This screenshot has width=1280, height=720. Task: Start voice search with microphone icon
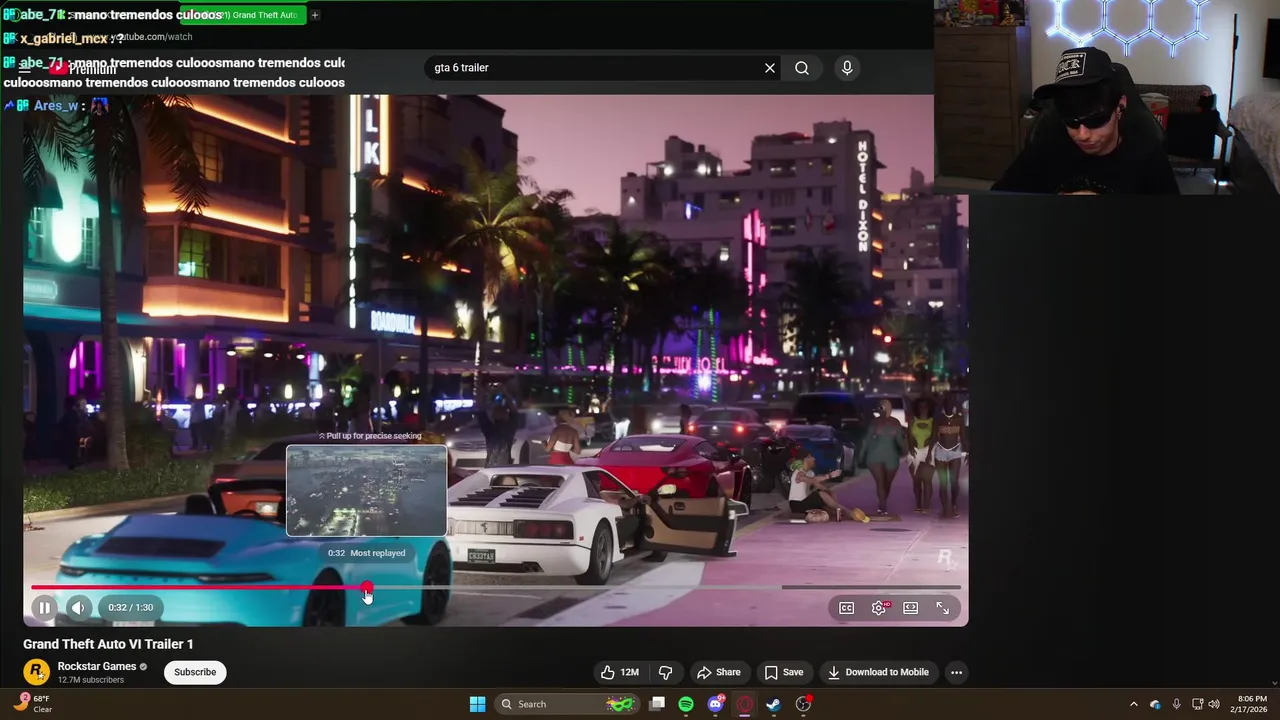coord(847,68)
